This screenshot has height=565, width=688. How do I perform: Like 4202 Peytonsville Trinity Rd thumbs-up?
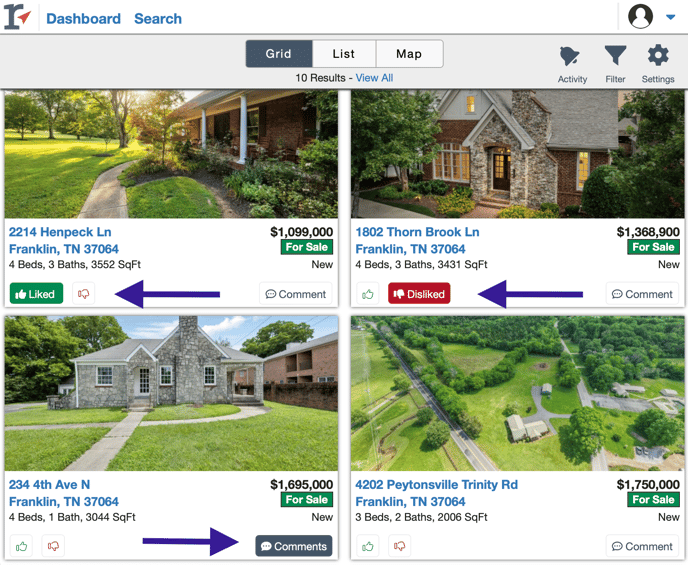[368, 546]
